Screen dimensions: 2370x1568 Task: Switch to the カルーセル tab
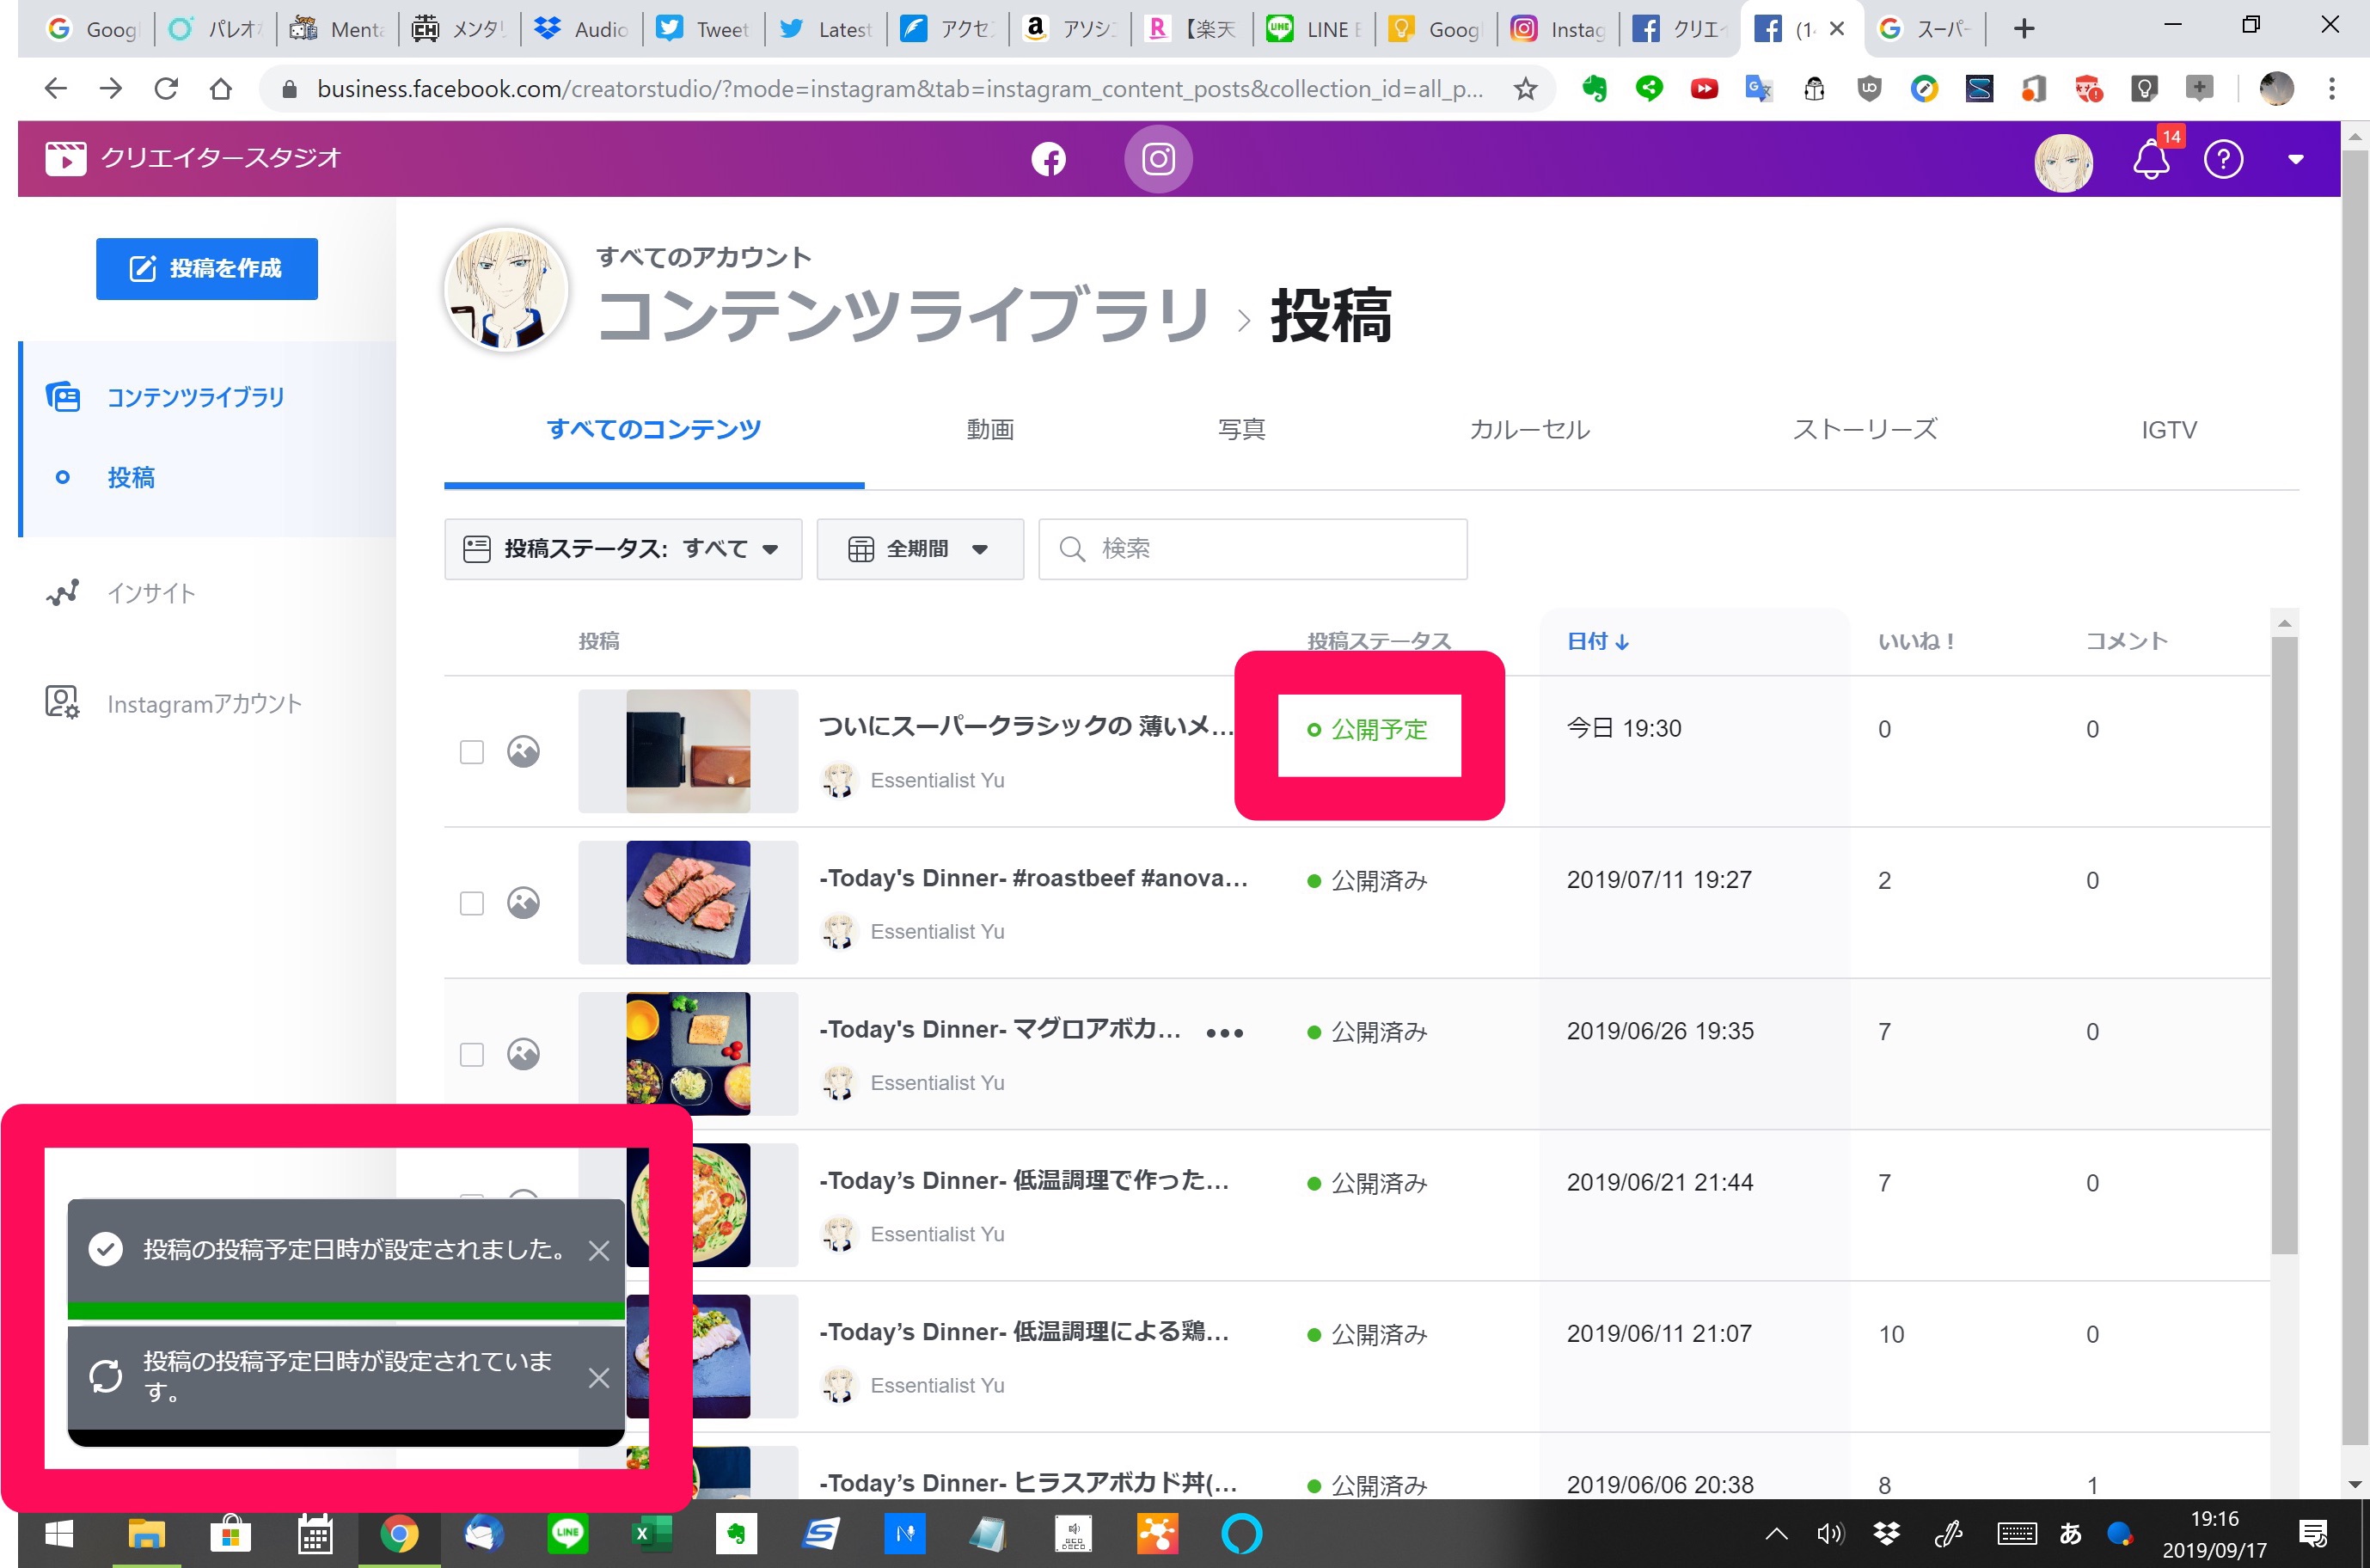click(x=1528, y=430)
